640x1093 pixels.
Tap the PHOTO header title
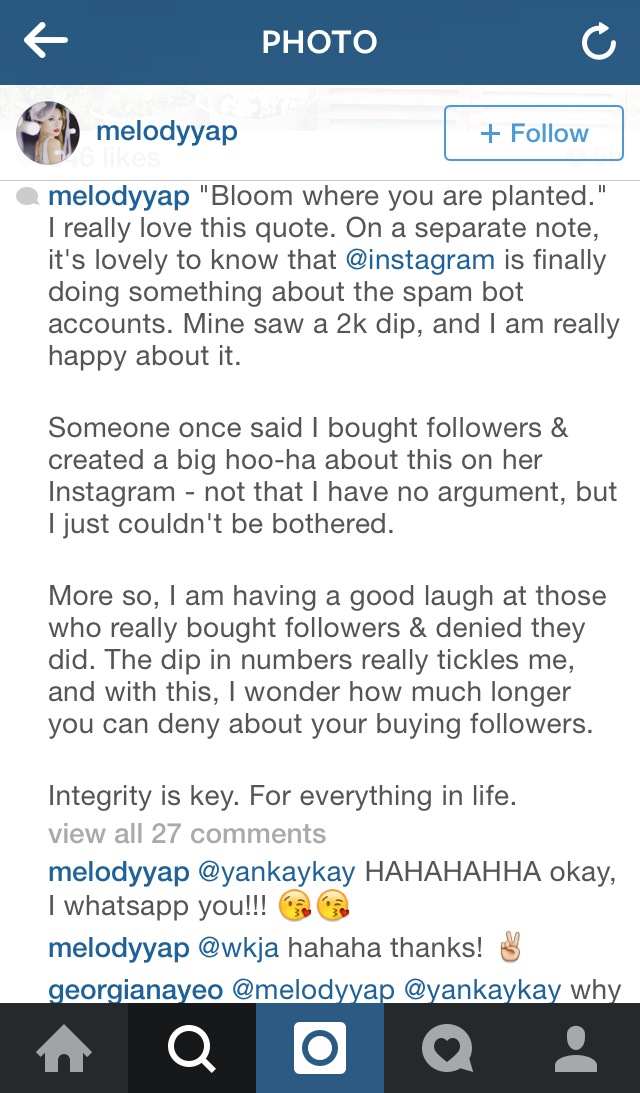tap(319, 42)
